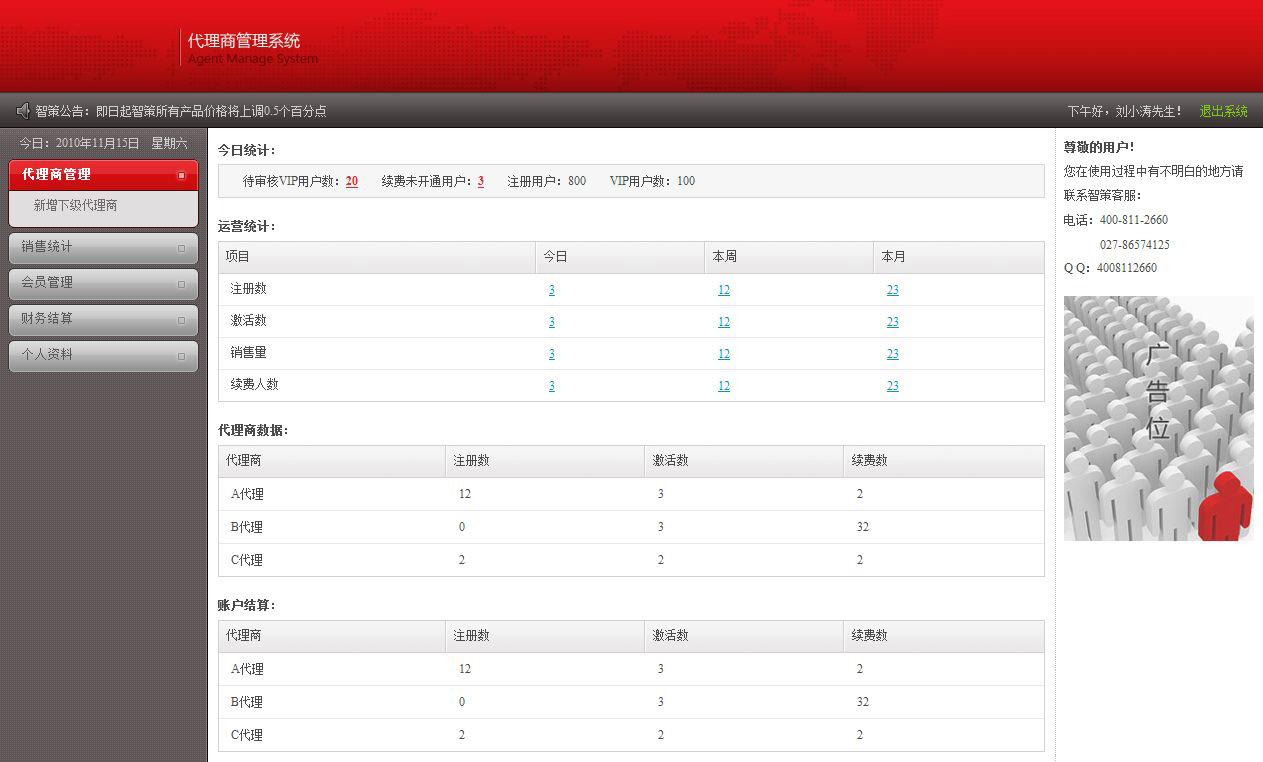The image size is (1263, 762).
Task: Expand the 销售统计 sidebar section
Action: (103, 247)
